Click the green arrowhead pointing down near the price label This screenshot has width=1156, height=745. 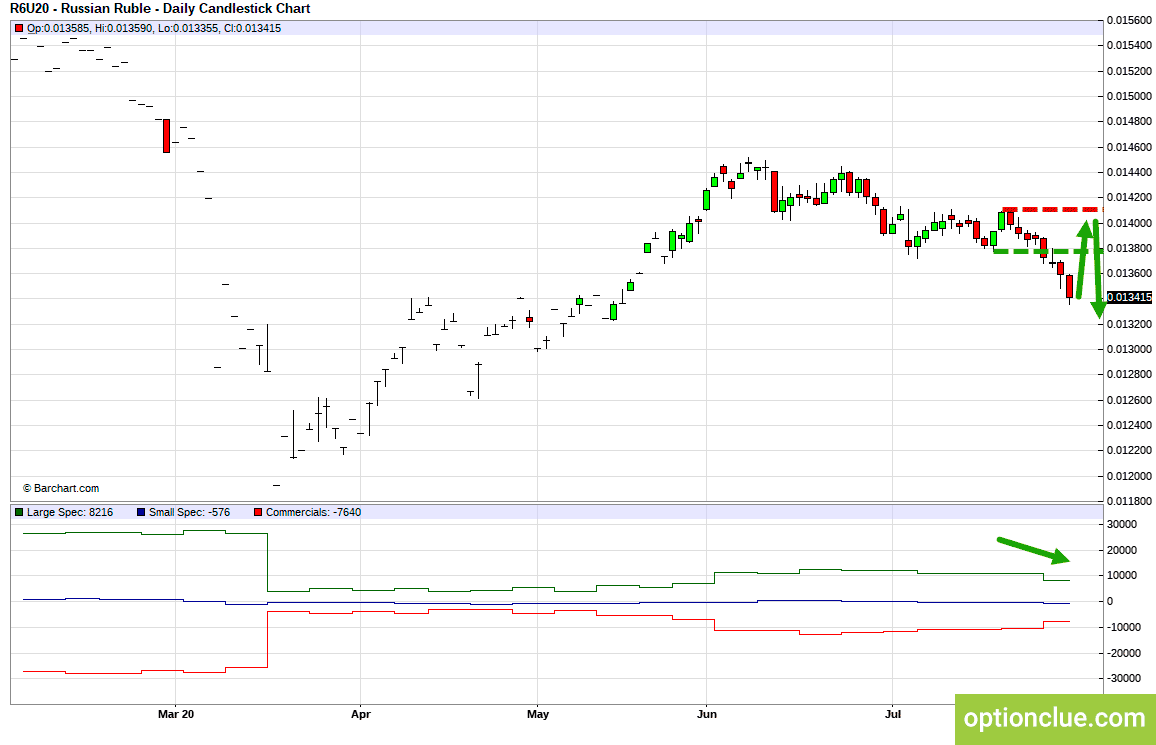tap(1098, 308)
